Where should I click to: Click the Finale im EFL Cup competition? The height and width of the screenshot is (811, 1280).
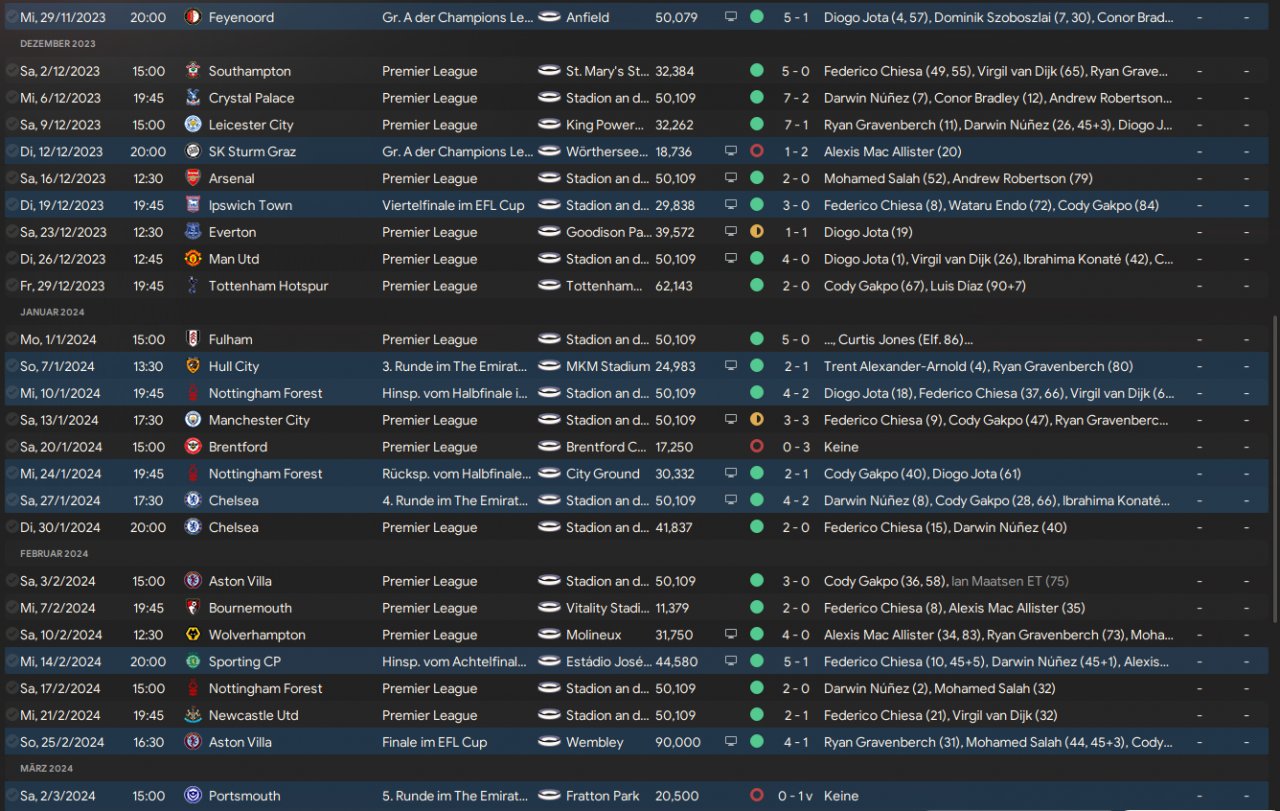434,742
